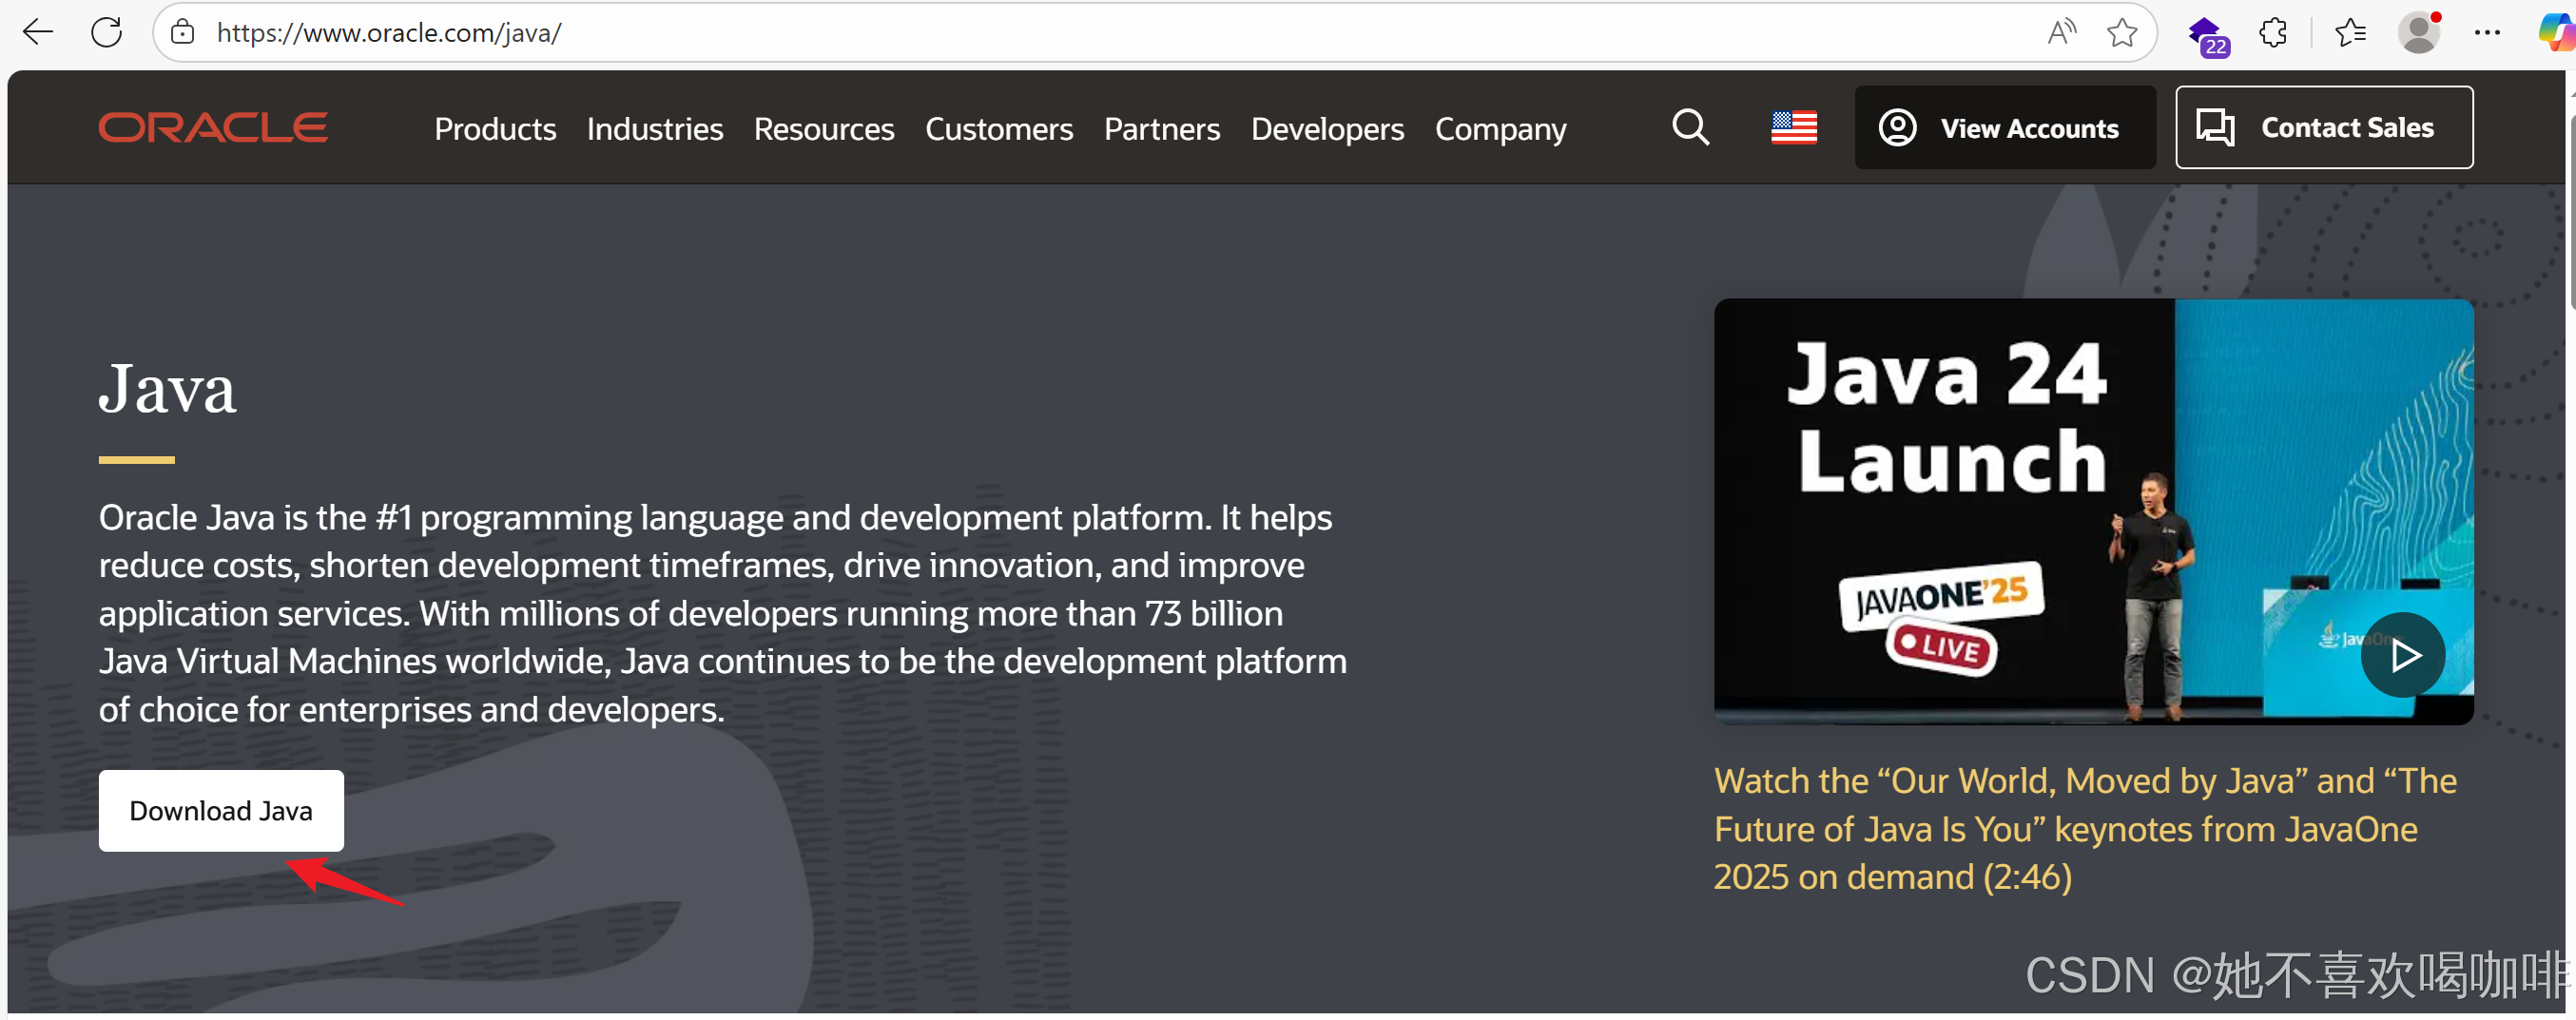2576x1020 pixels.
Task: Open the Customers menu
Action: point(999,129)
